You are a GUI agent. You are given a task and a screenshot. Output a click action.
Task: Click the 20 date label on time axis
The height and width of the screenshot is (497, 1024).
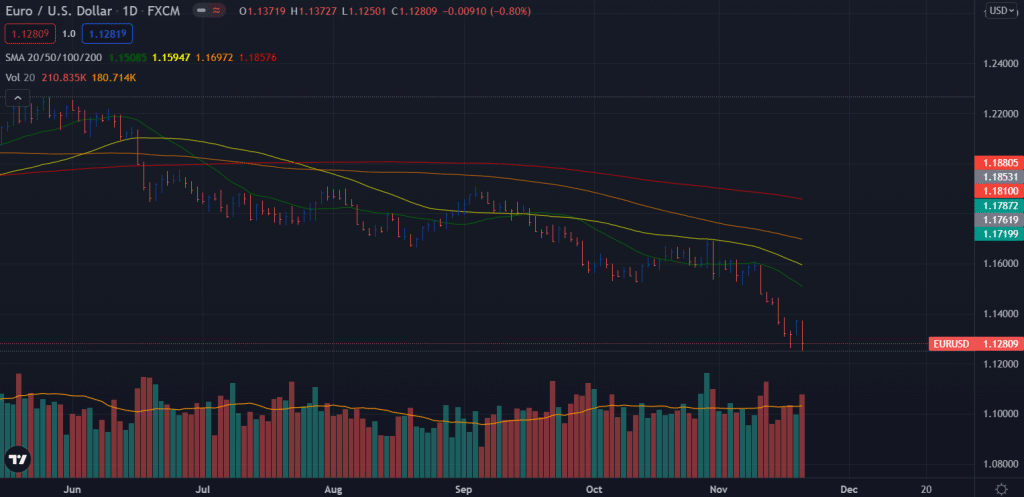926,489
